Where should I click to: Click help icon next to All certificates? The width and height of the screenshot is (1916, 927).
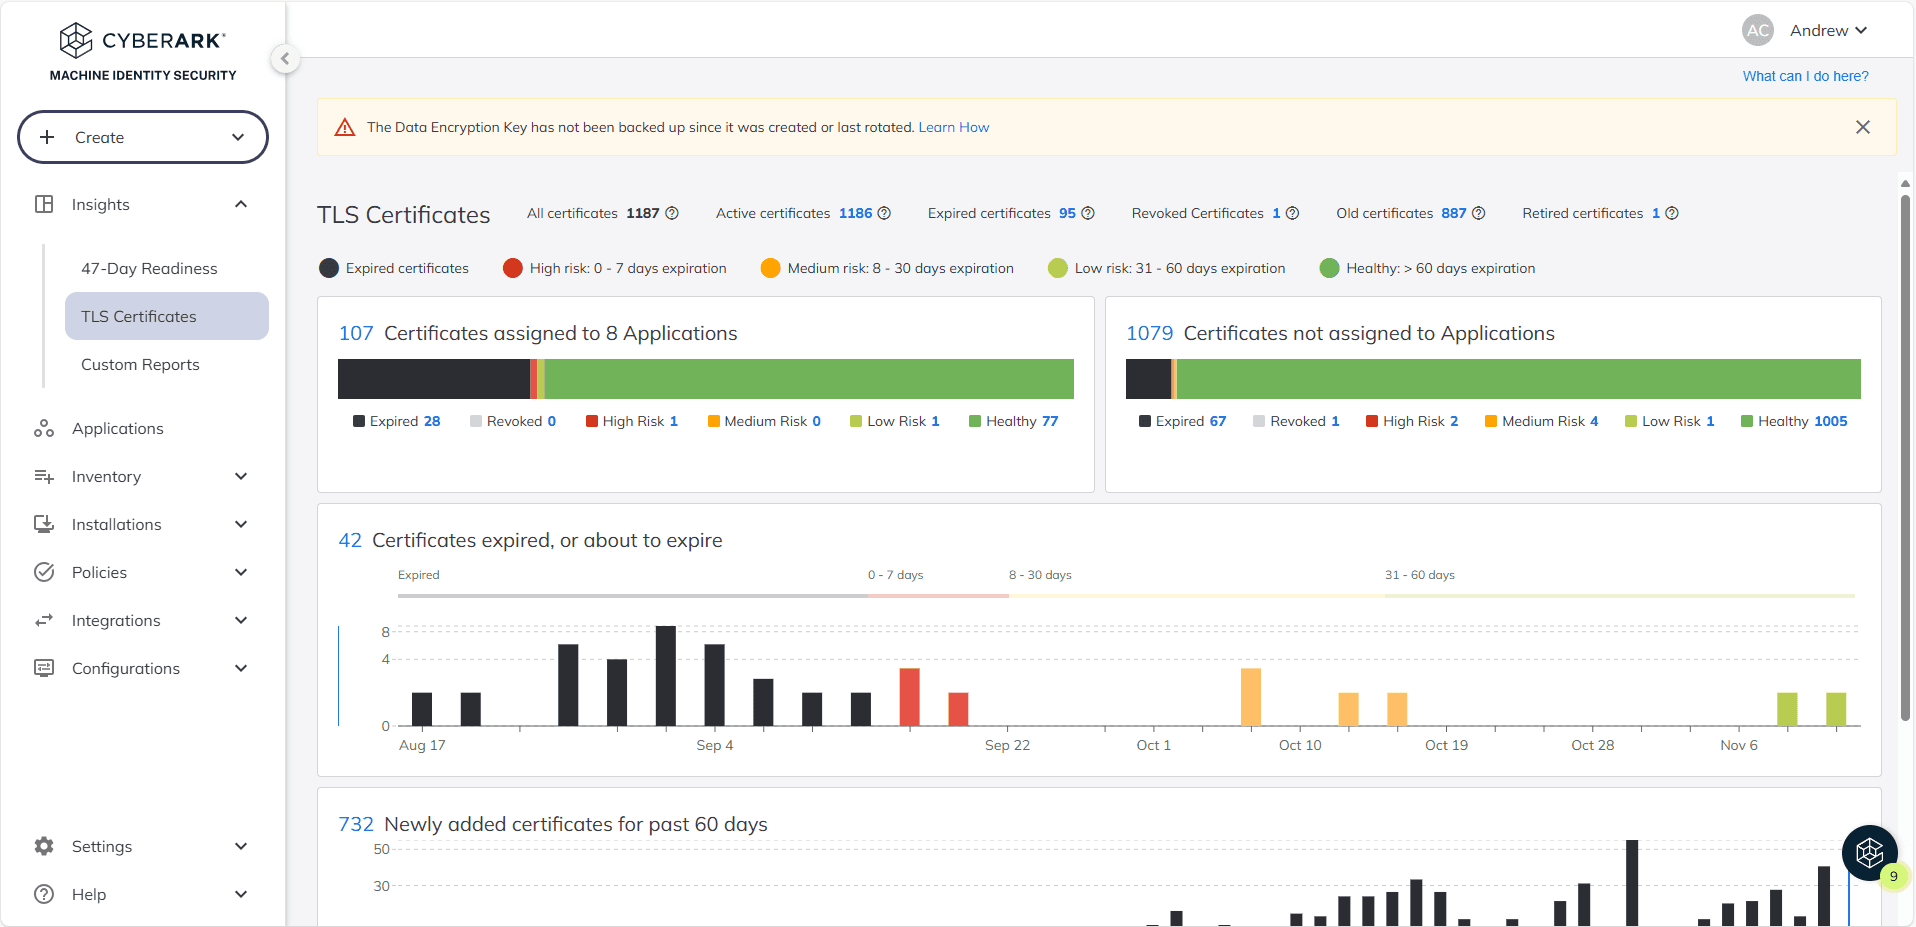672,213
